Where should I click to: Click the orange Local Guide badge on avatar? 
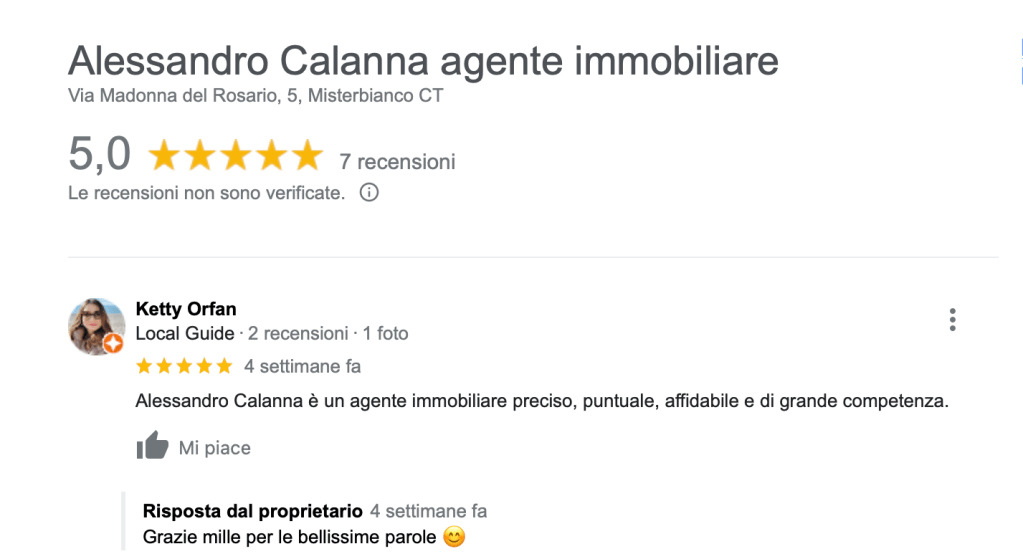pos(114,344)
